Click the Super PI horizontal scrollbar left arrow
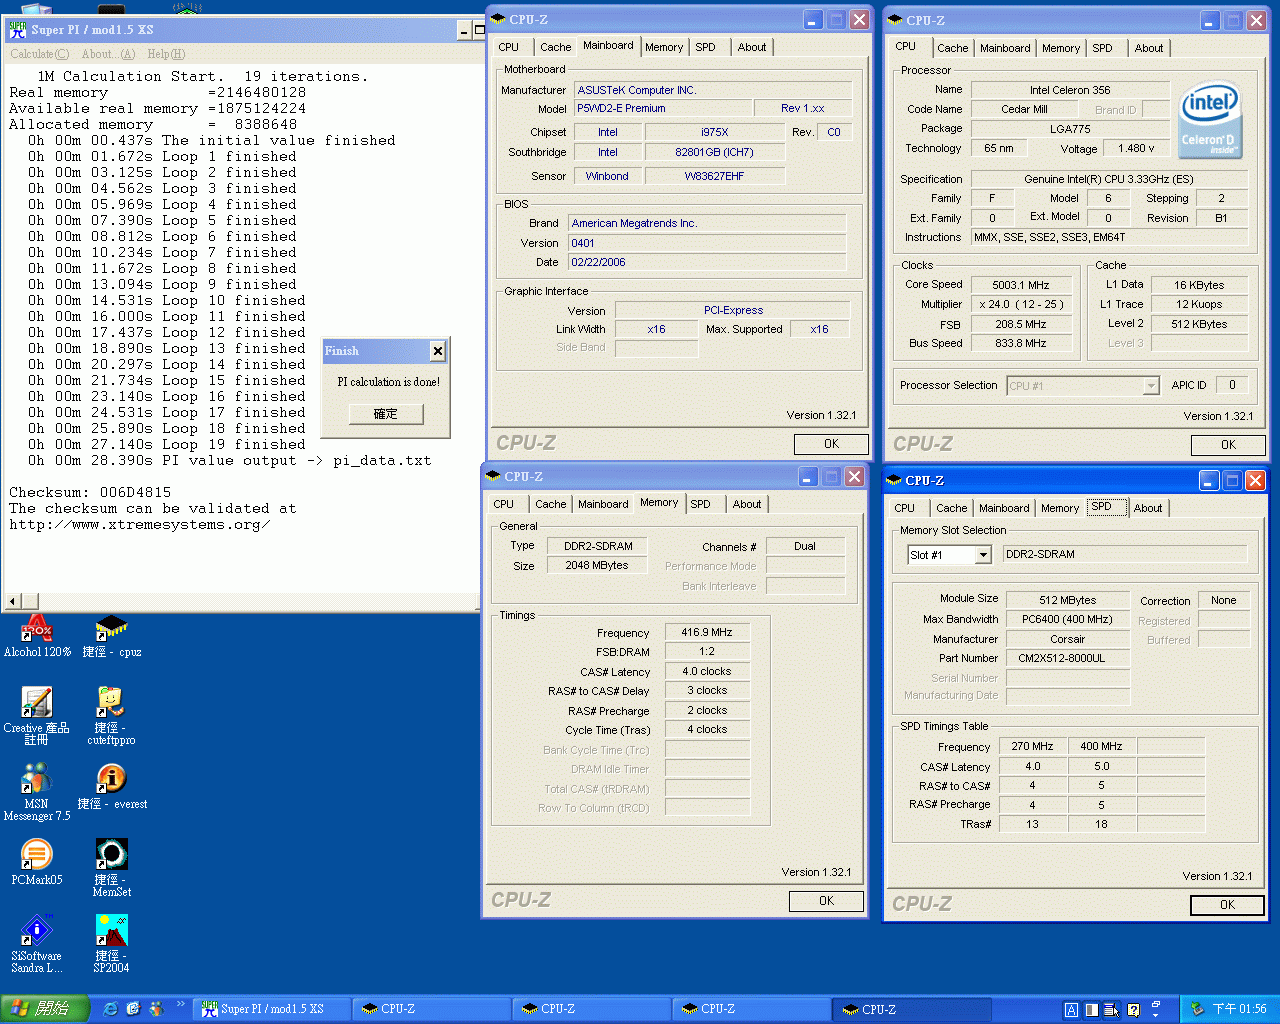This screenshot has width=1280, height=1024. [x=13, y=601]
